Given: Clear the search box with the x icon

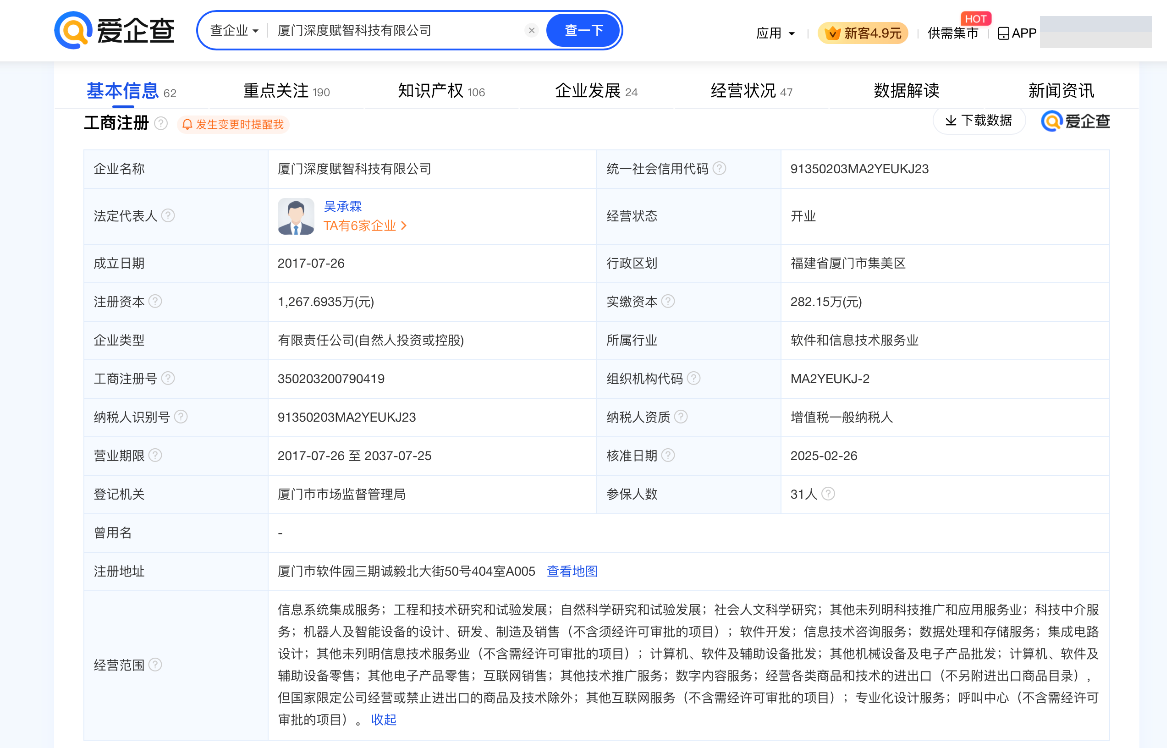Looking at the screenshot, I should coord(531,31).
